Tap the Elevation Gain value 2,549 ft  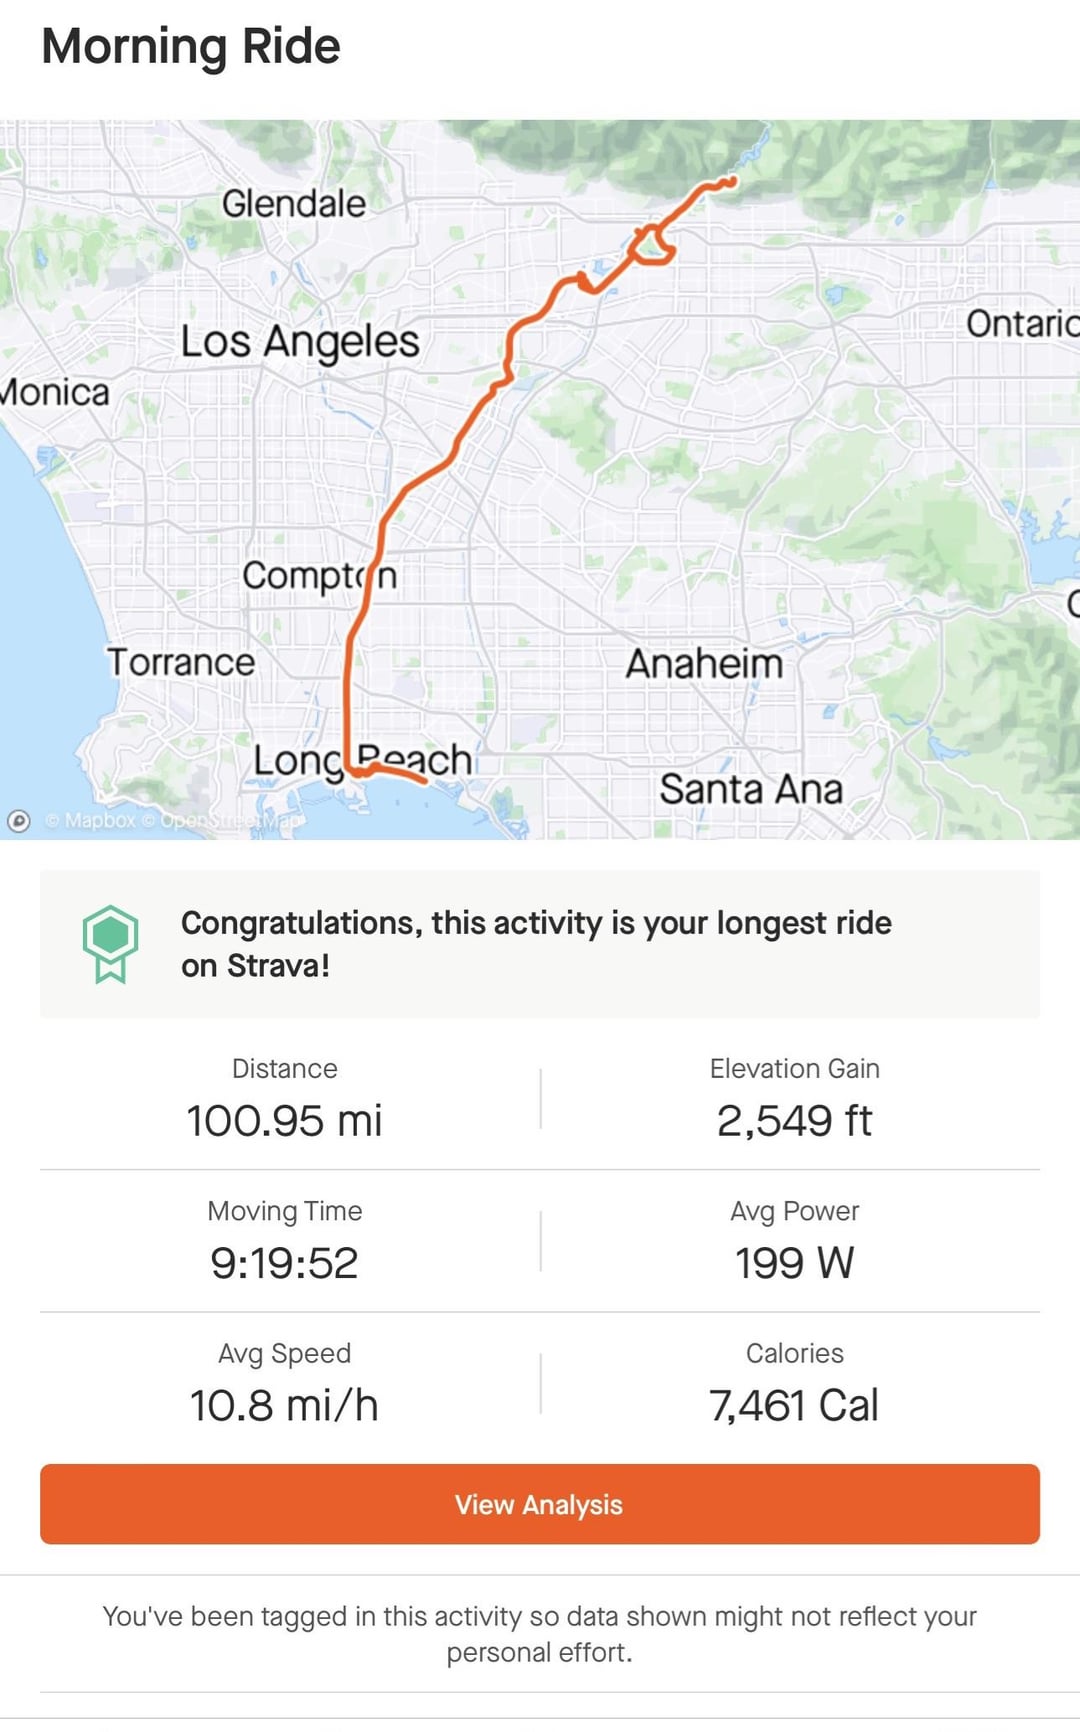tap(795, 1121)
